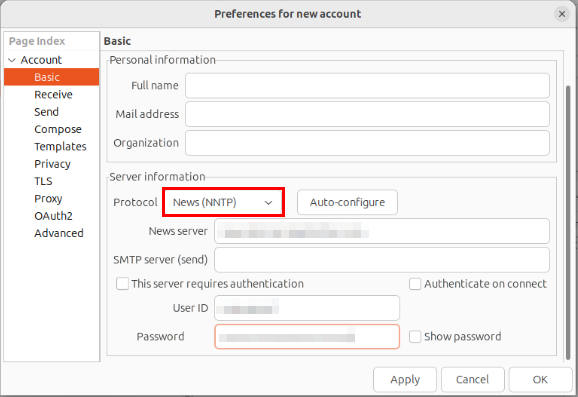The width and height of the screenshot is (578, 397).
Task: Click the vertical scrollbar of Basic page
Action: click(568, 222)
